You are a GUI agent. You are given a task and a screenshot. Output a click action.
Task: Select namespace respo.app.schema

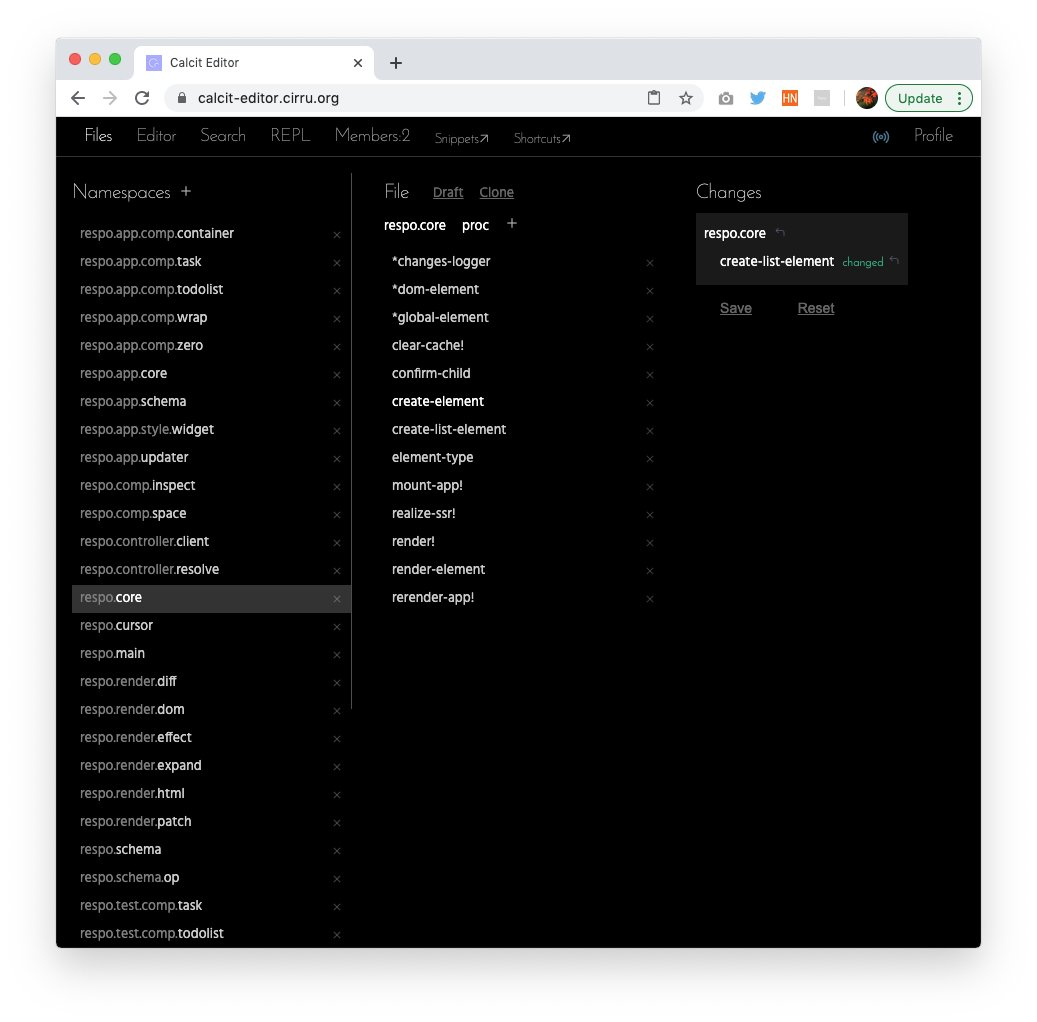[211, 402]
